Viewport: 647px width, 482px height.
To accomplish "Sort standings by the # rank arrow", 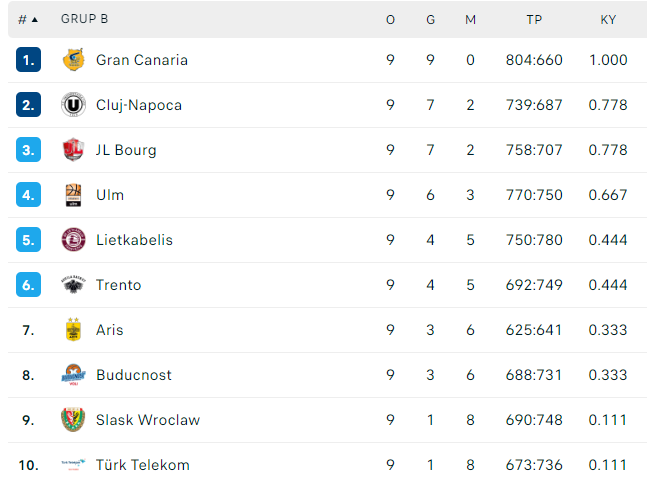I will point(28,19).
